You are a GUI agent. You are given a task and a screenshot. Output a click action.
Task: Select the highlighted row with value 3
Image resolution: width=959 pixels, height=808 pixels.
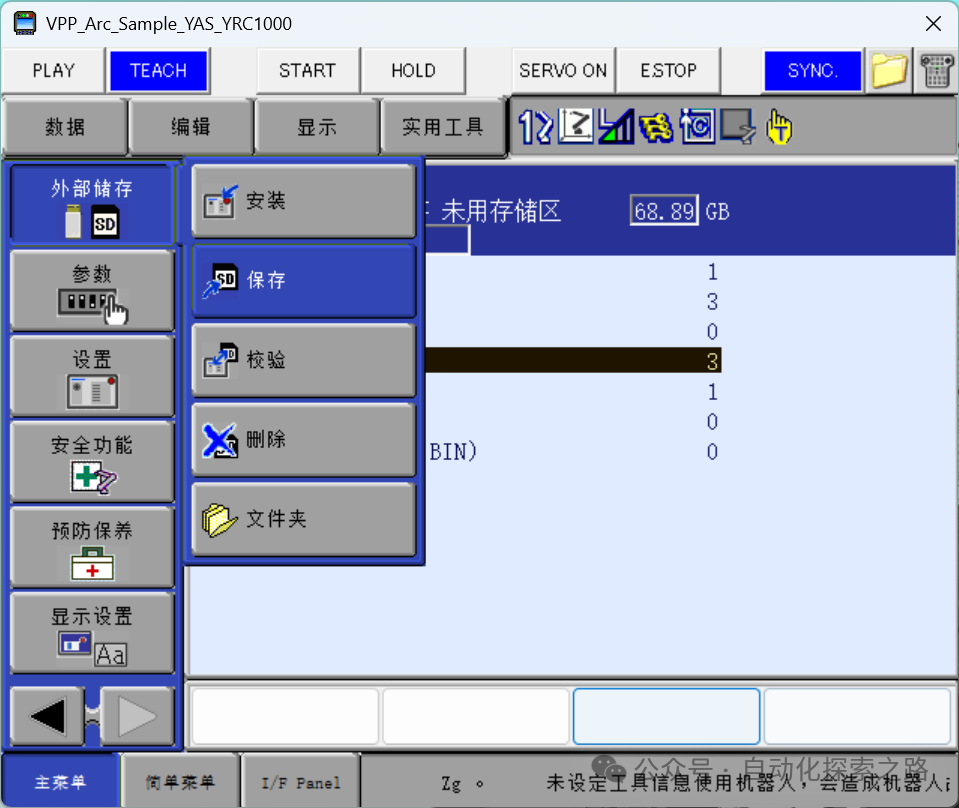574,361
